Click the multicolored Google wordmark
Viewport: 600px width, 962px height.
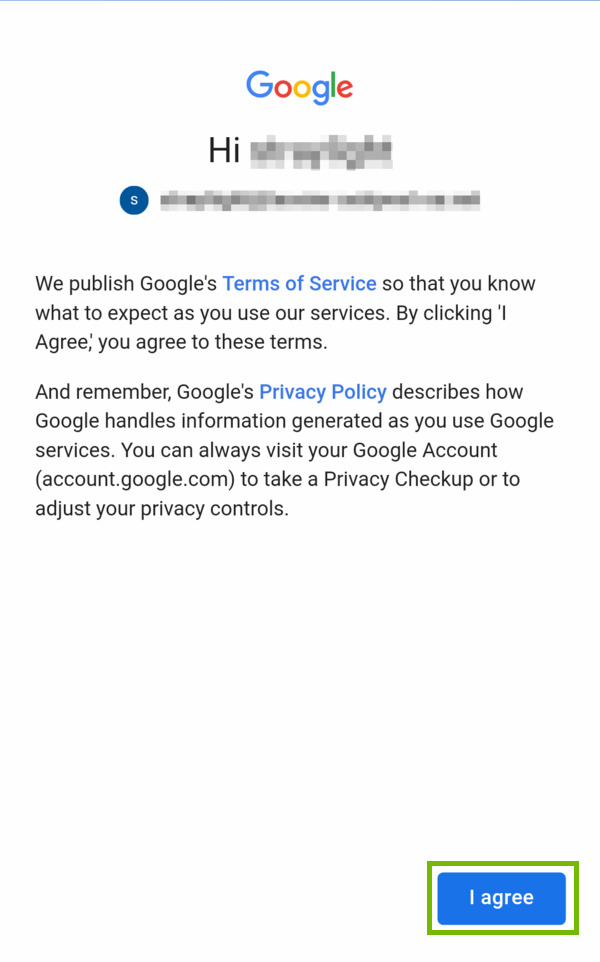[299, 88]
